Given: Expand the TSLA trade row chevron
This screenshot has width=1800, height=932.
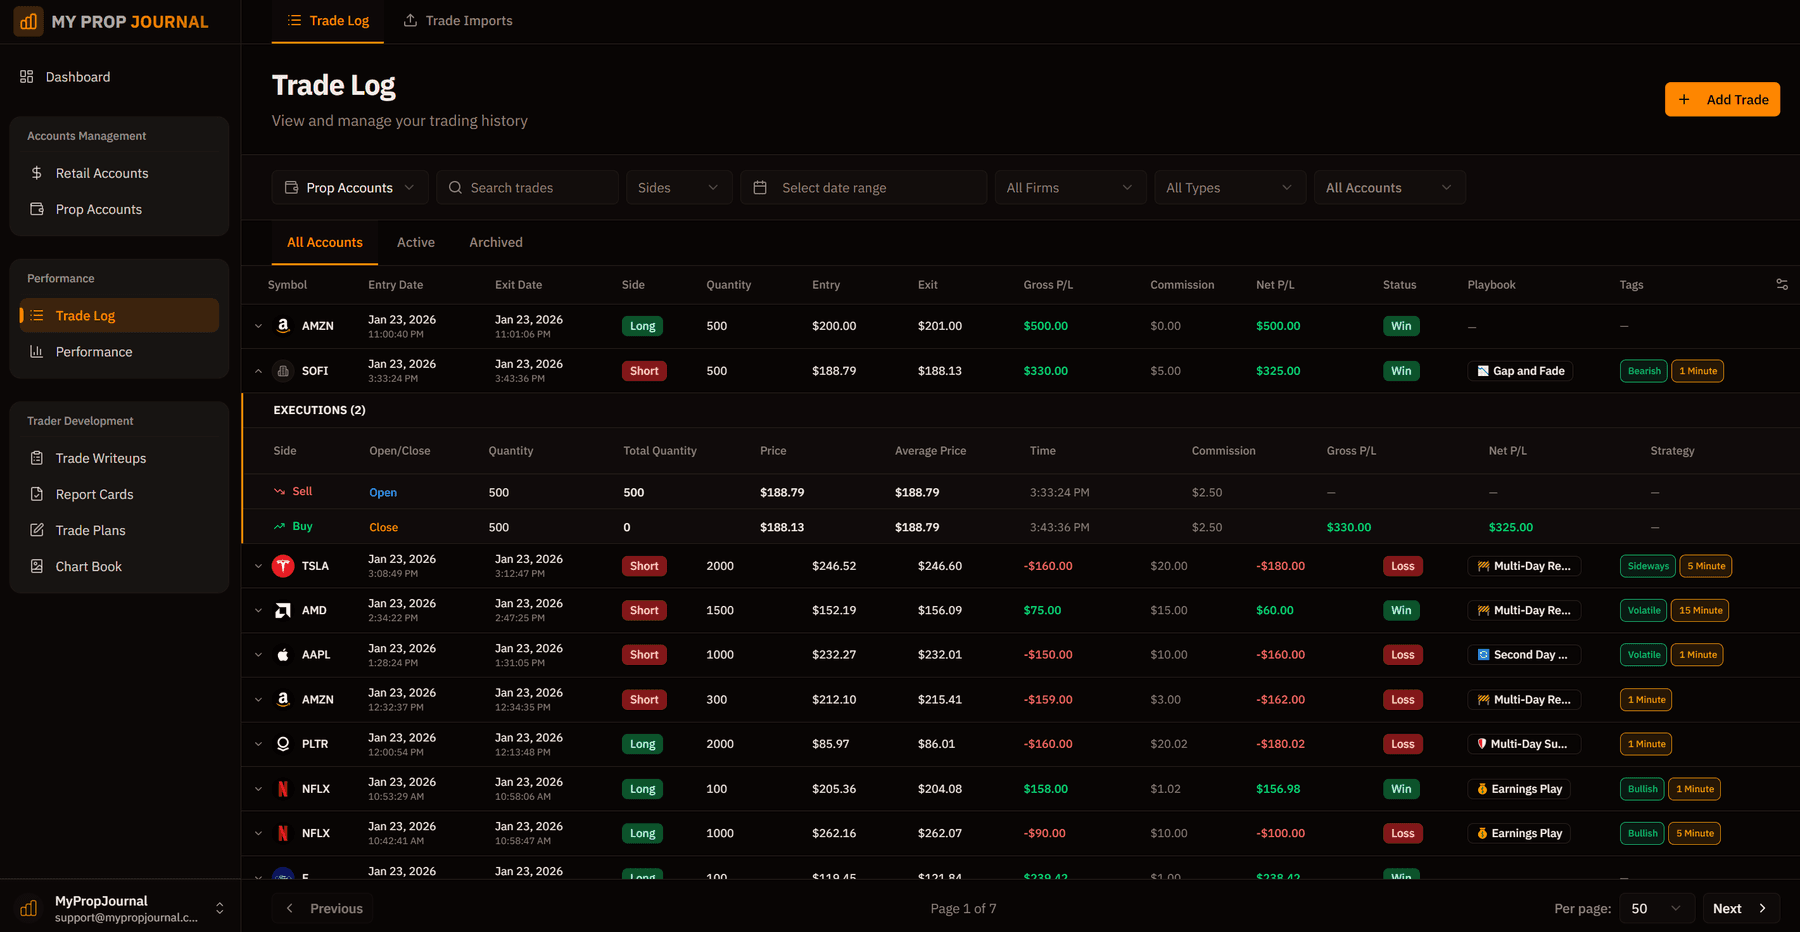Looking at the screenshot, I should [258, 565].
